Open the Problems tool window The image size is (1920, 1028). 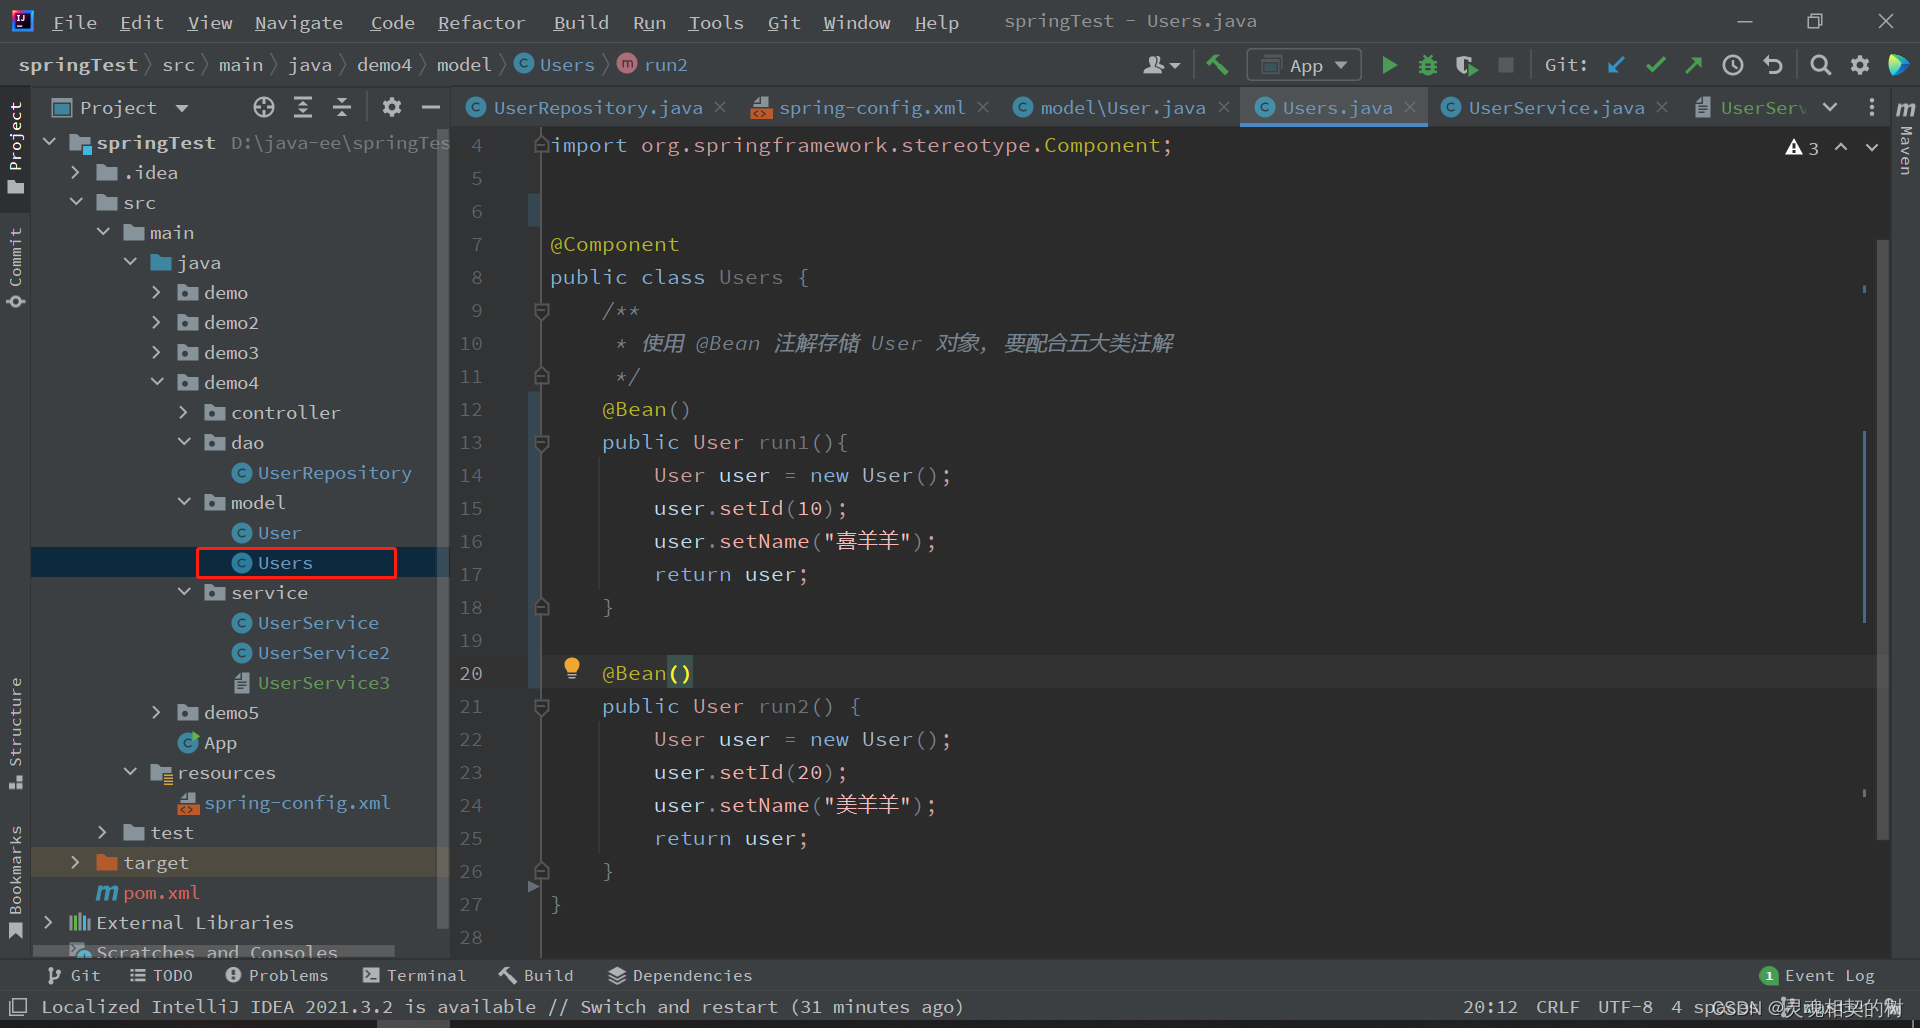coord(277,975)
